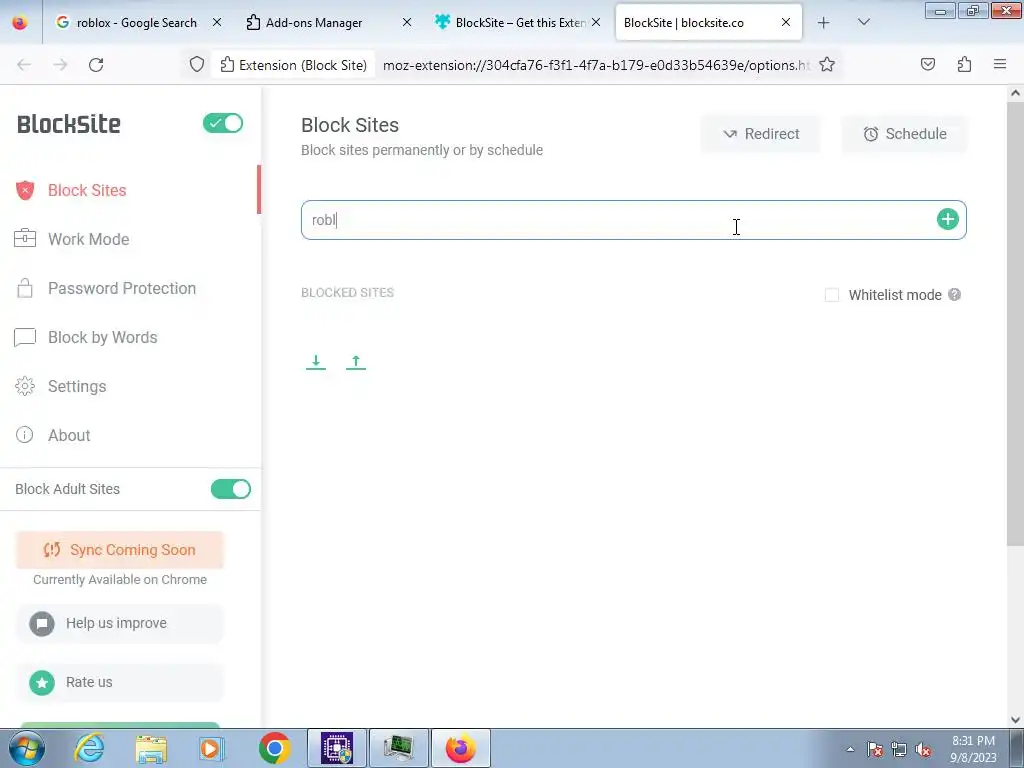Open the Firefox hamburger application menu
Screen dimensions: 1024x768
(x=1000, y=64)
